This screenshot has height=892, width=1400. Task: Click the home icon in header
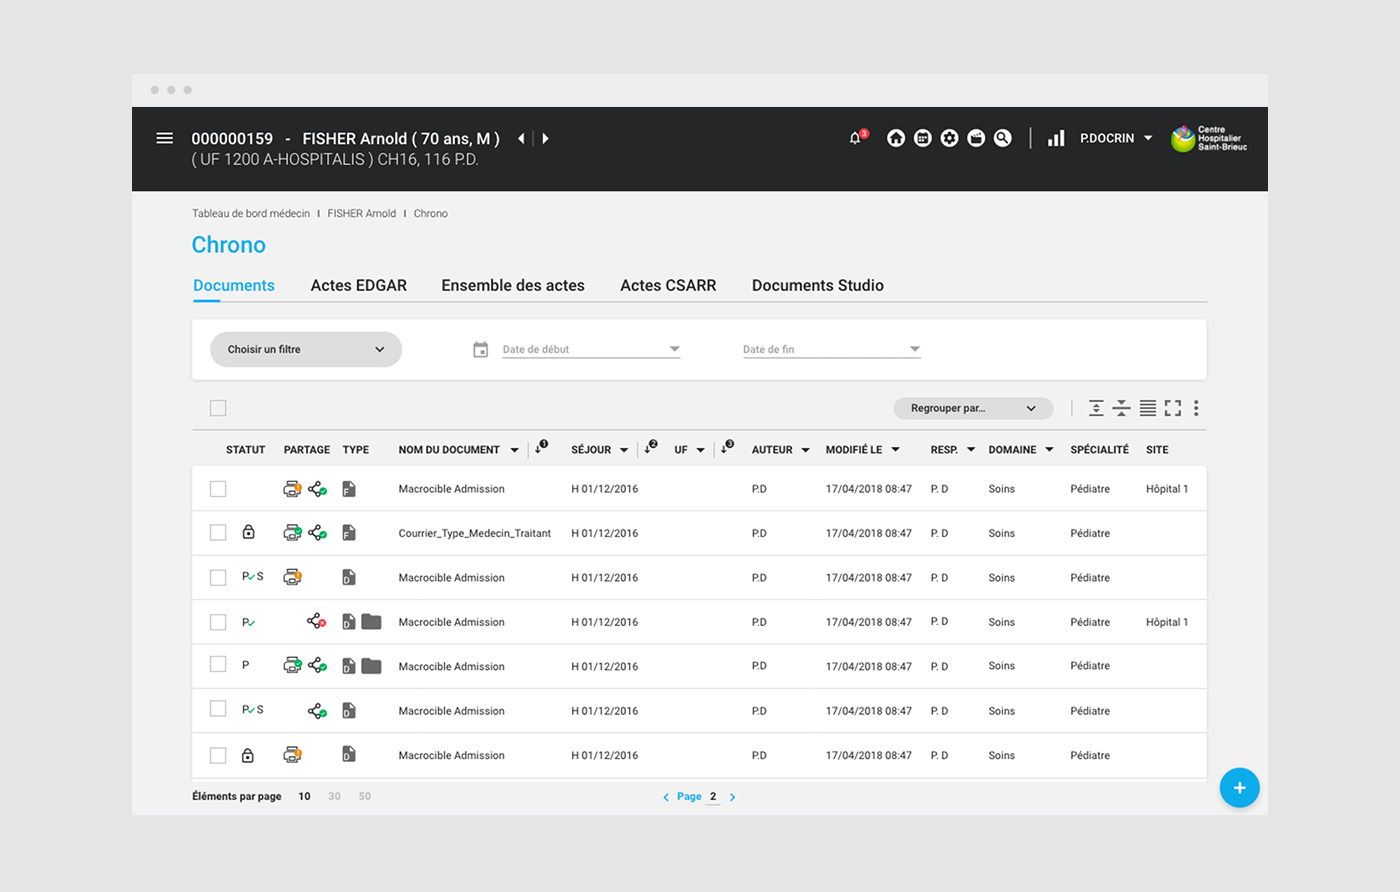pyautogui.click(x=896, y=138)
